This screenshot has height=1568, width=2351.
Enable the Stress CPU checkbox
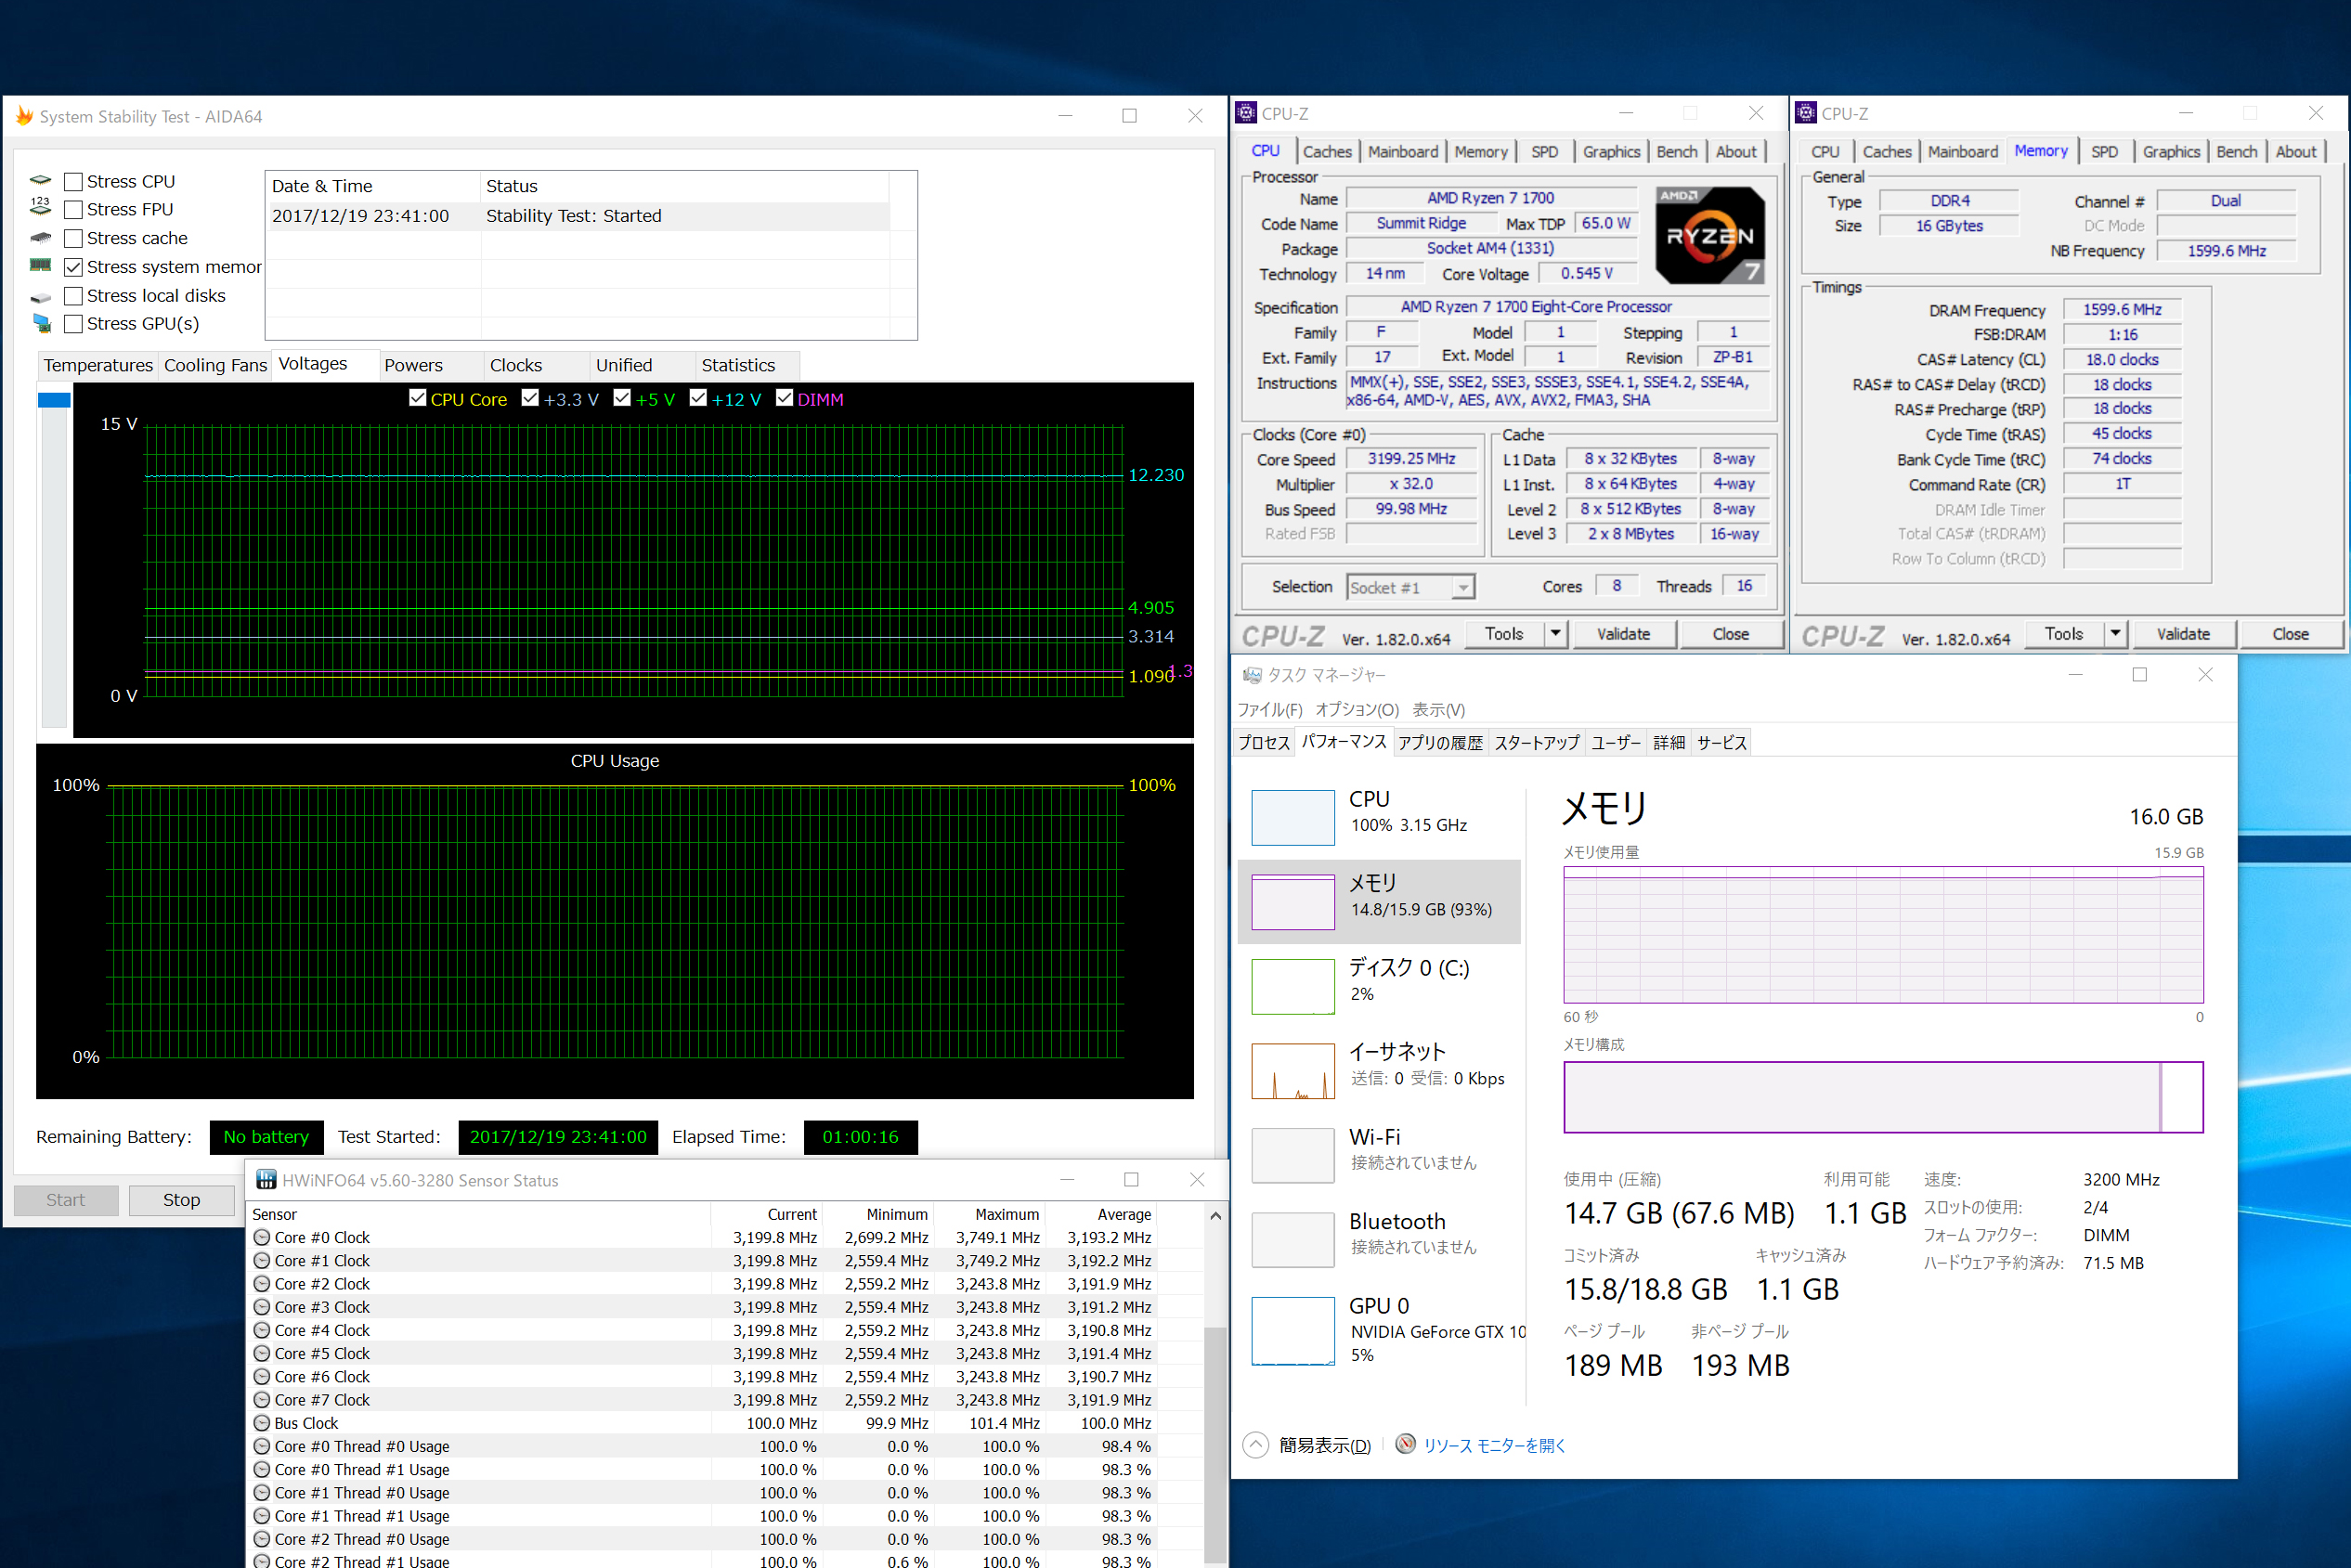[73, 182]
